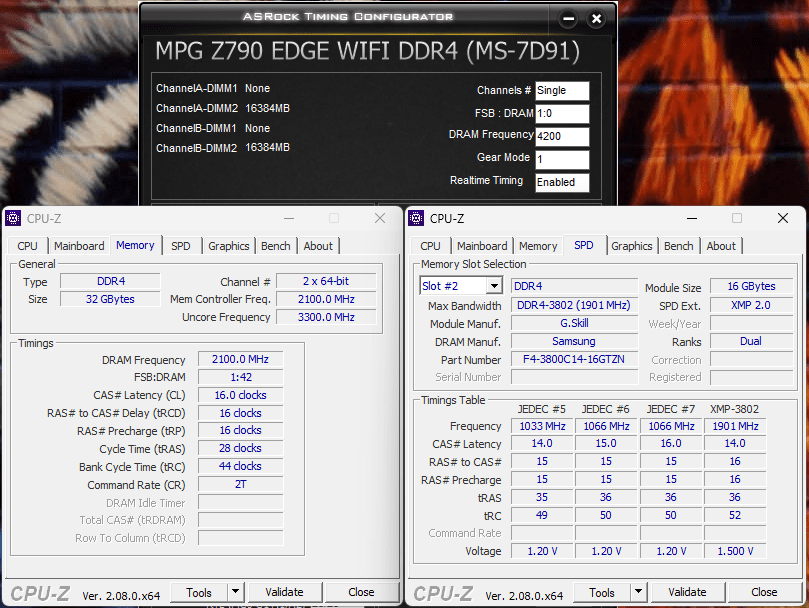Viewport: 809px width, 608px height.
Task: Click Close button in left CPU-Z window
Action: 361,592
